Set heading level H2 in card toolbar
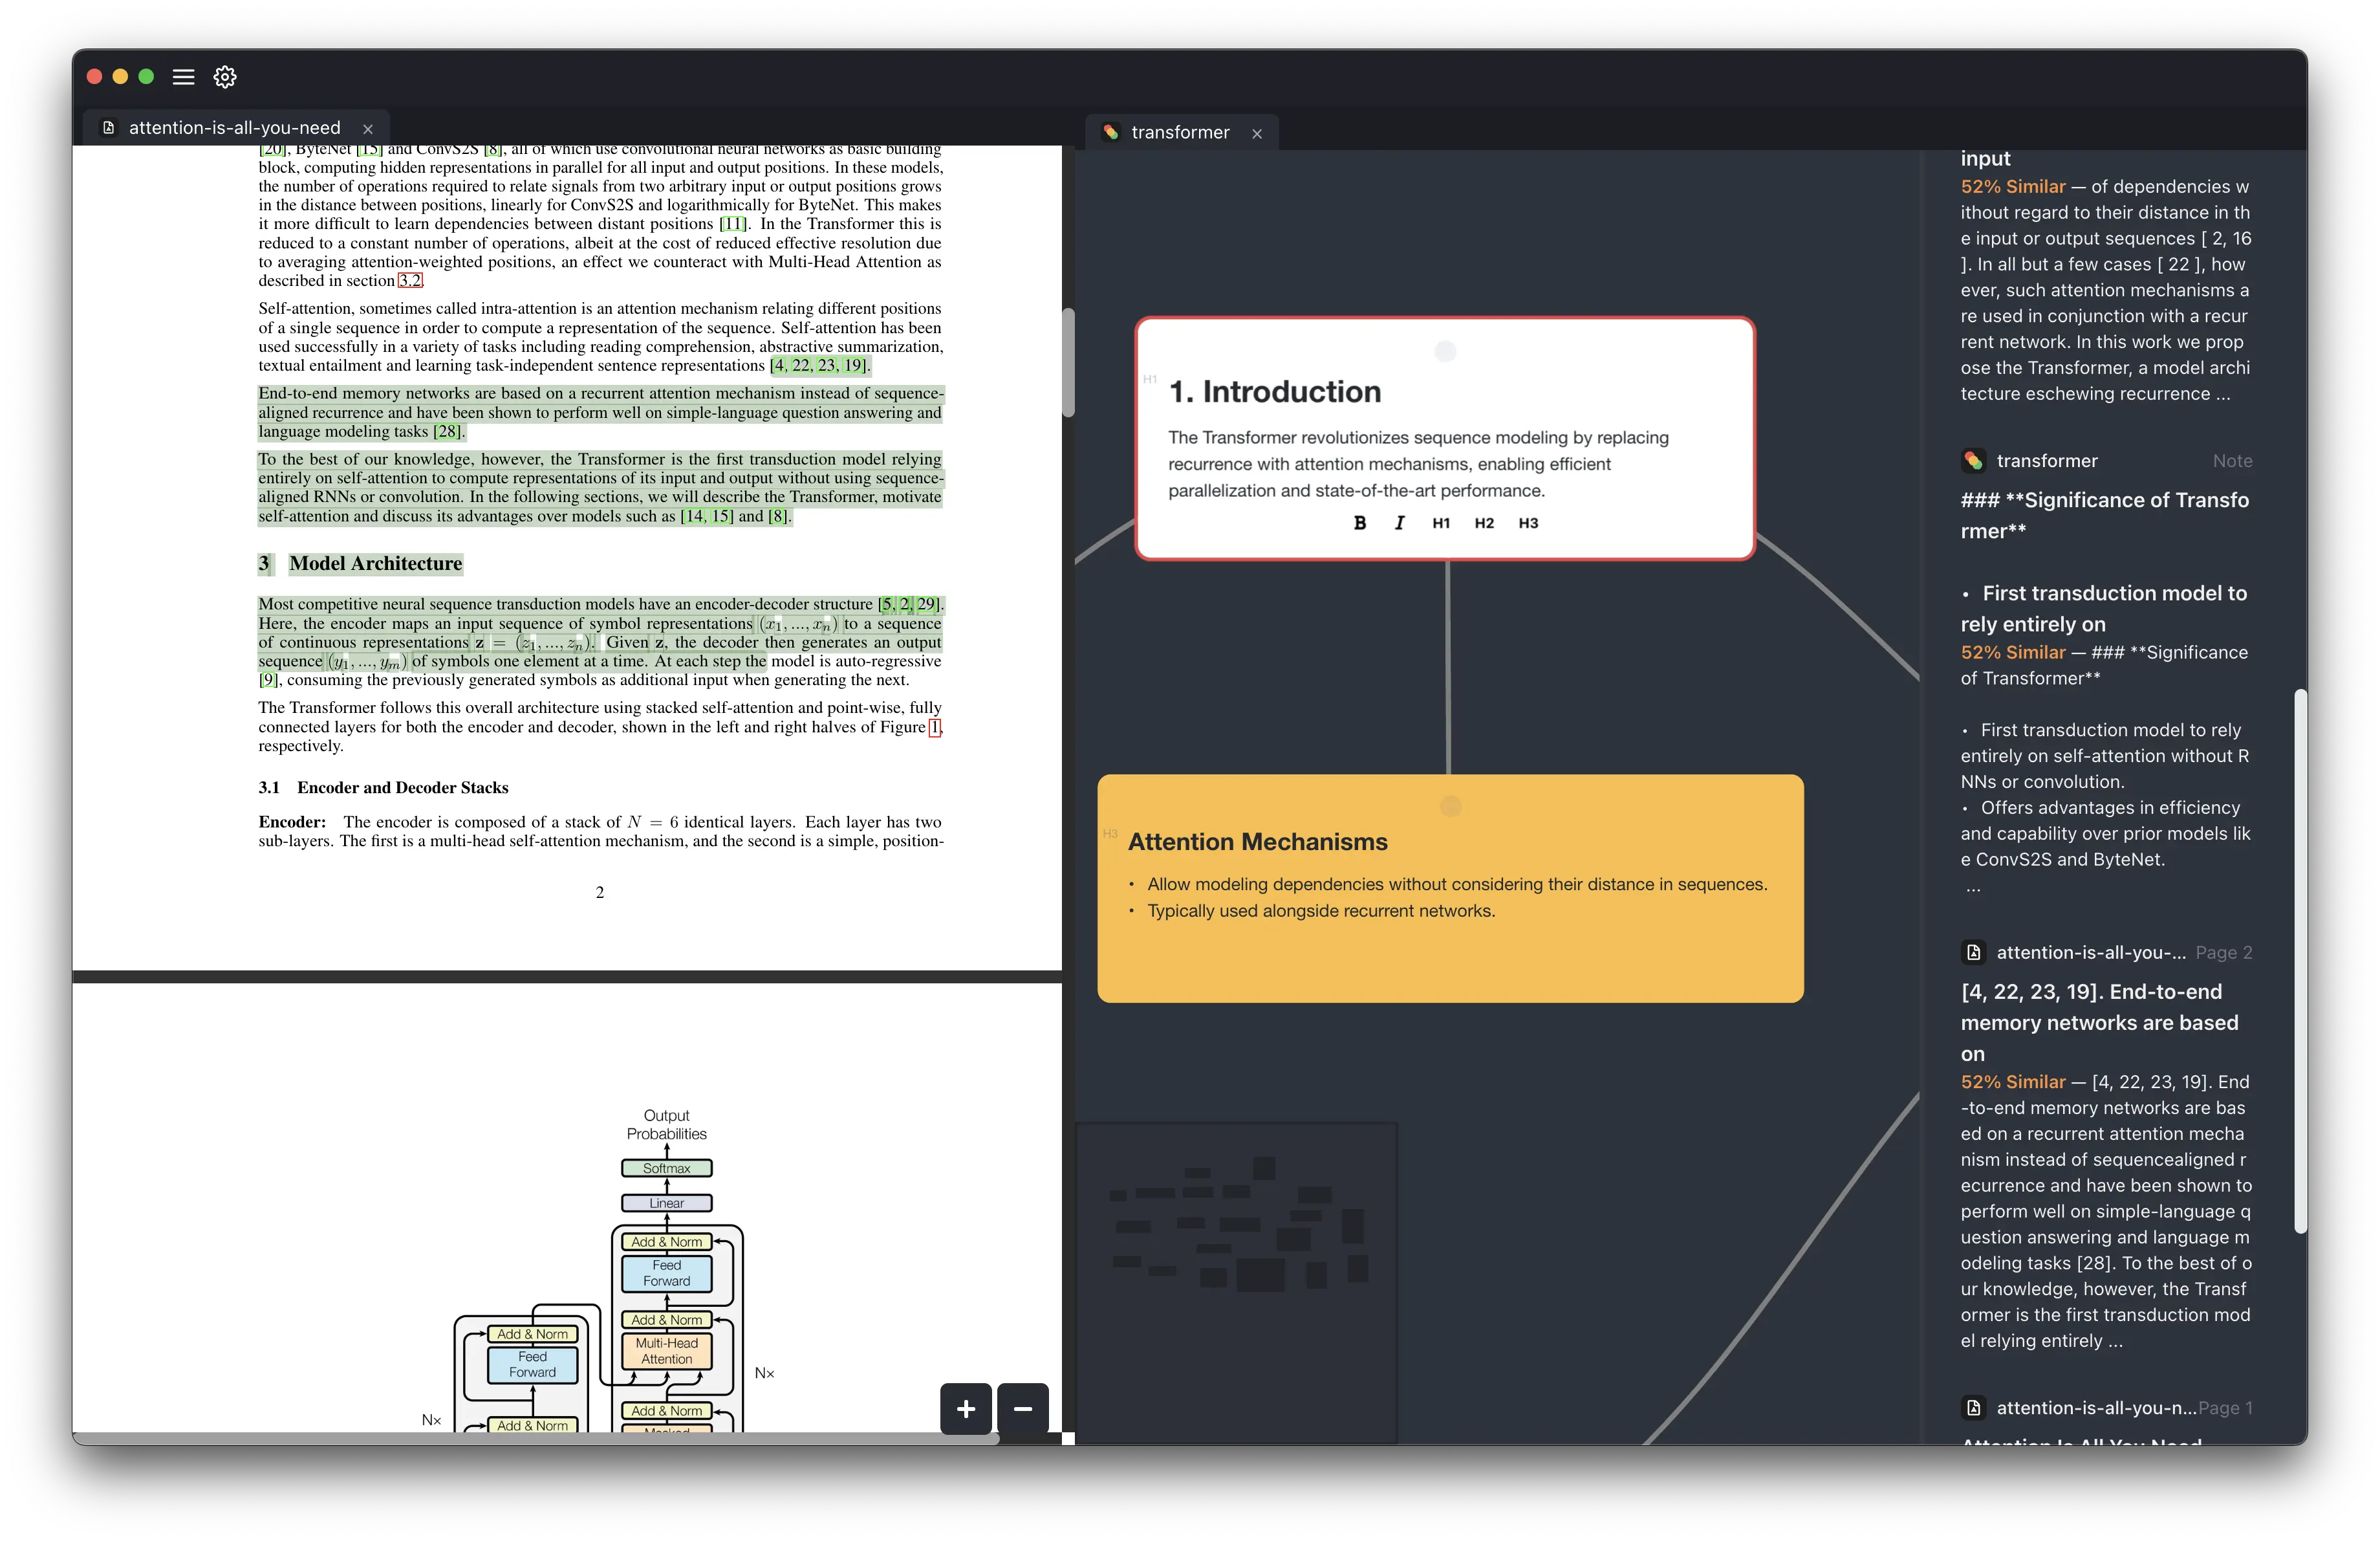 (1484, 523)
